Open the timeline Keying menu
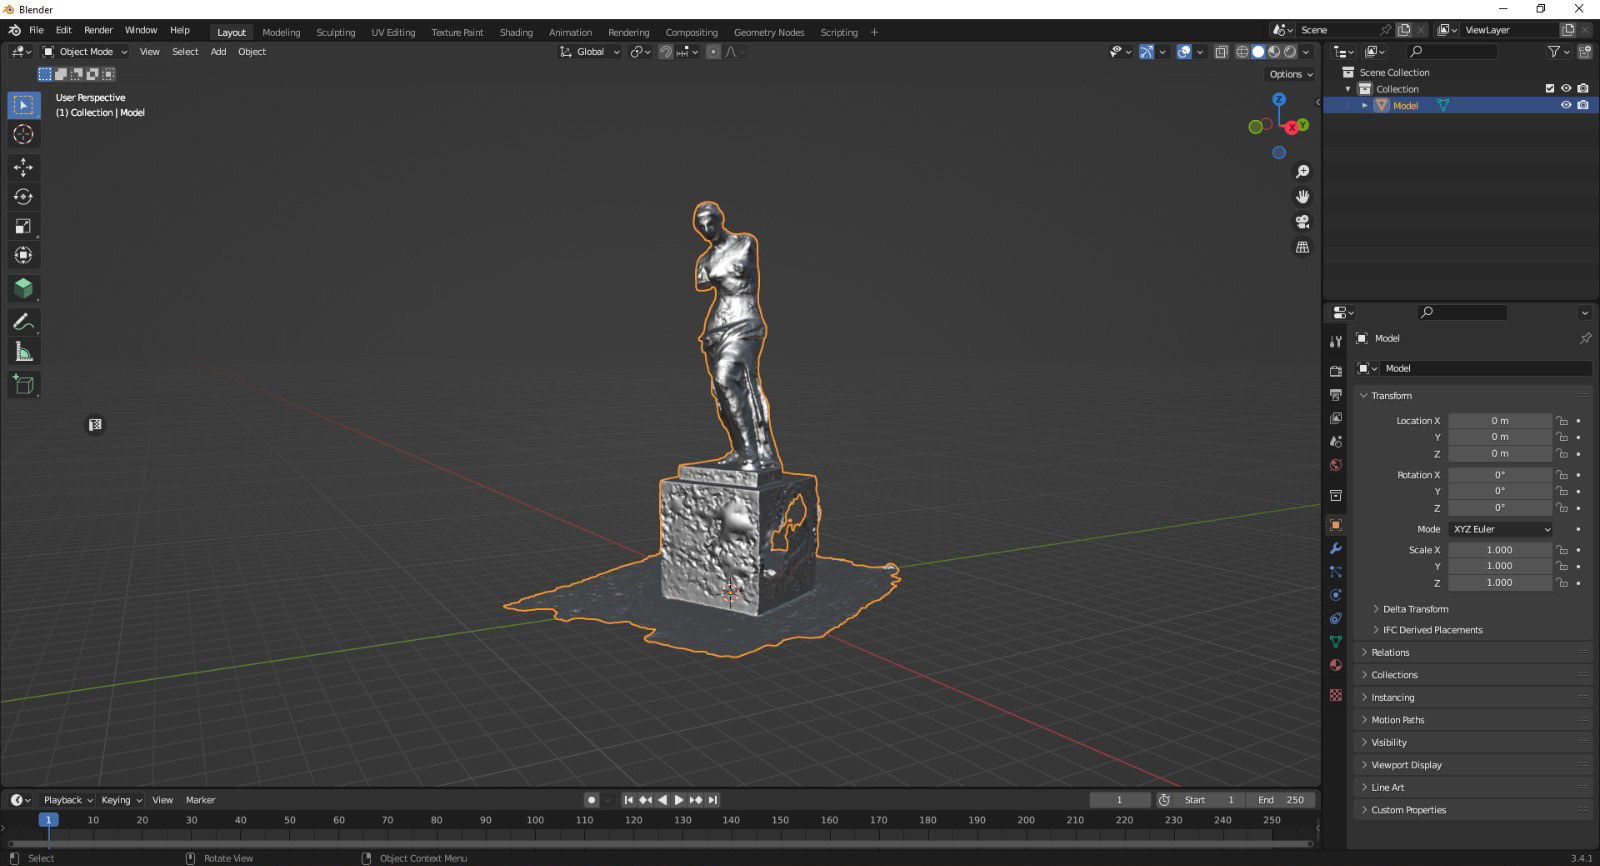This screenshot has height=866, width=1600. click(x=121, y=800)
